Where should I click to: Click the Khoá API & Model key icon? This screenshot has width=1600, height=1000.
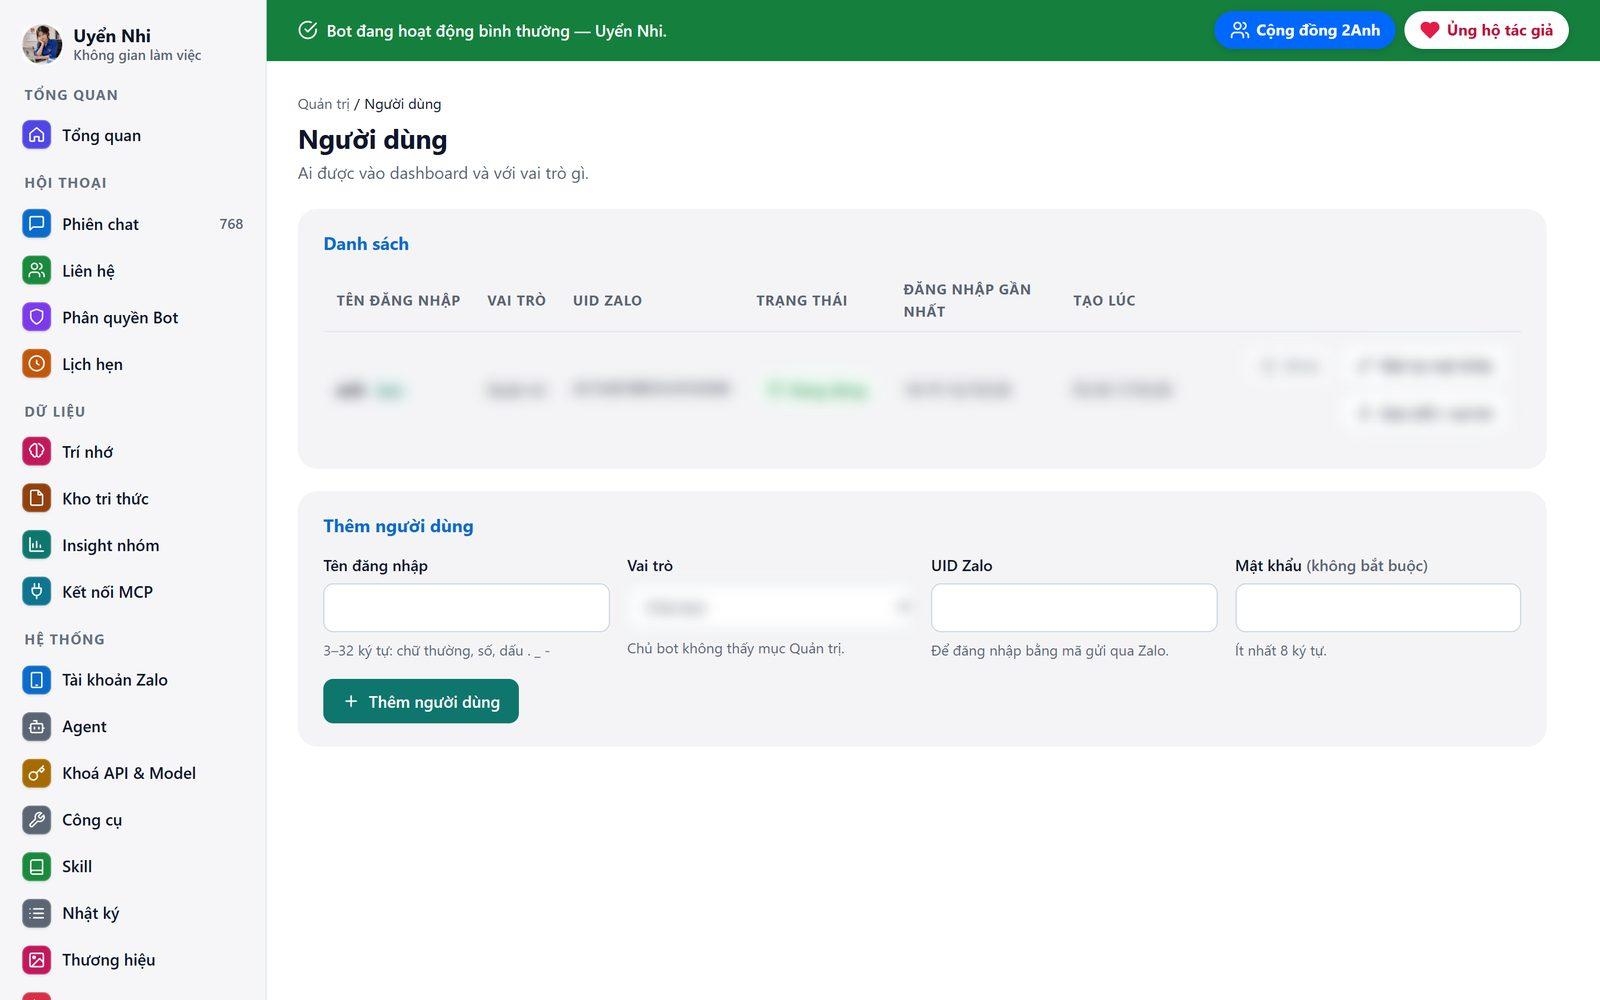pos(37,773)
